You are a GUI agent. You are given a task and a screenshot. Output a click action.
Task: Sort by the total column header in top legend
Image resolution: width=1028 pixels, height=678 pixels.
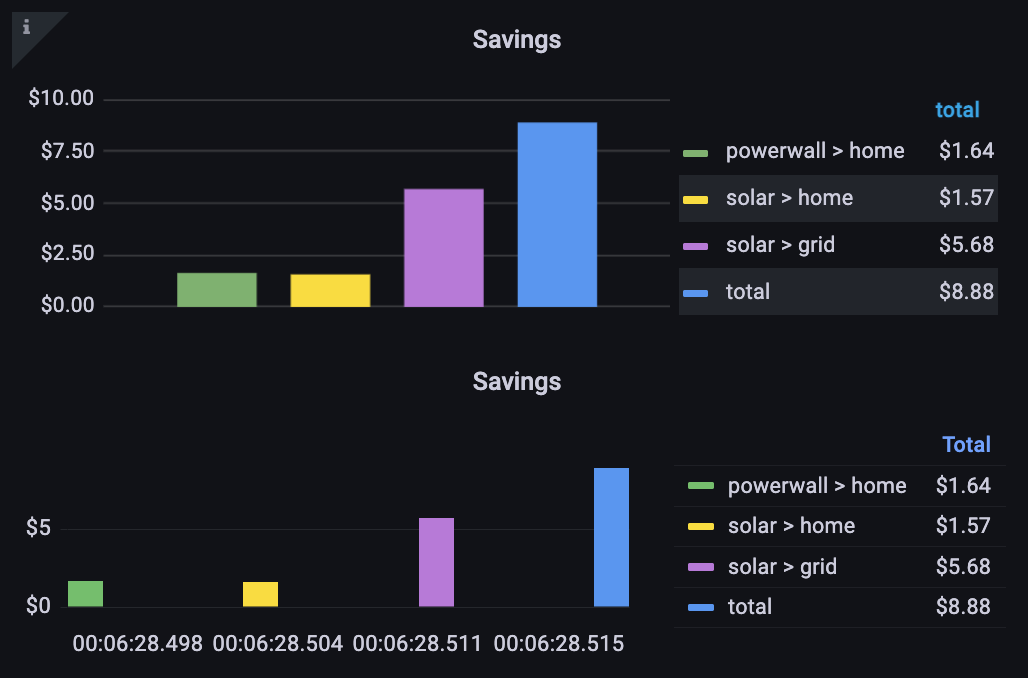click(957, 110)
